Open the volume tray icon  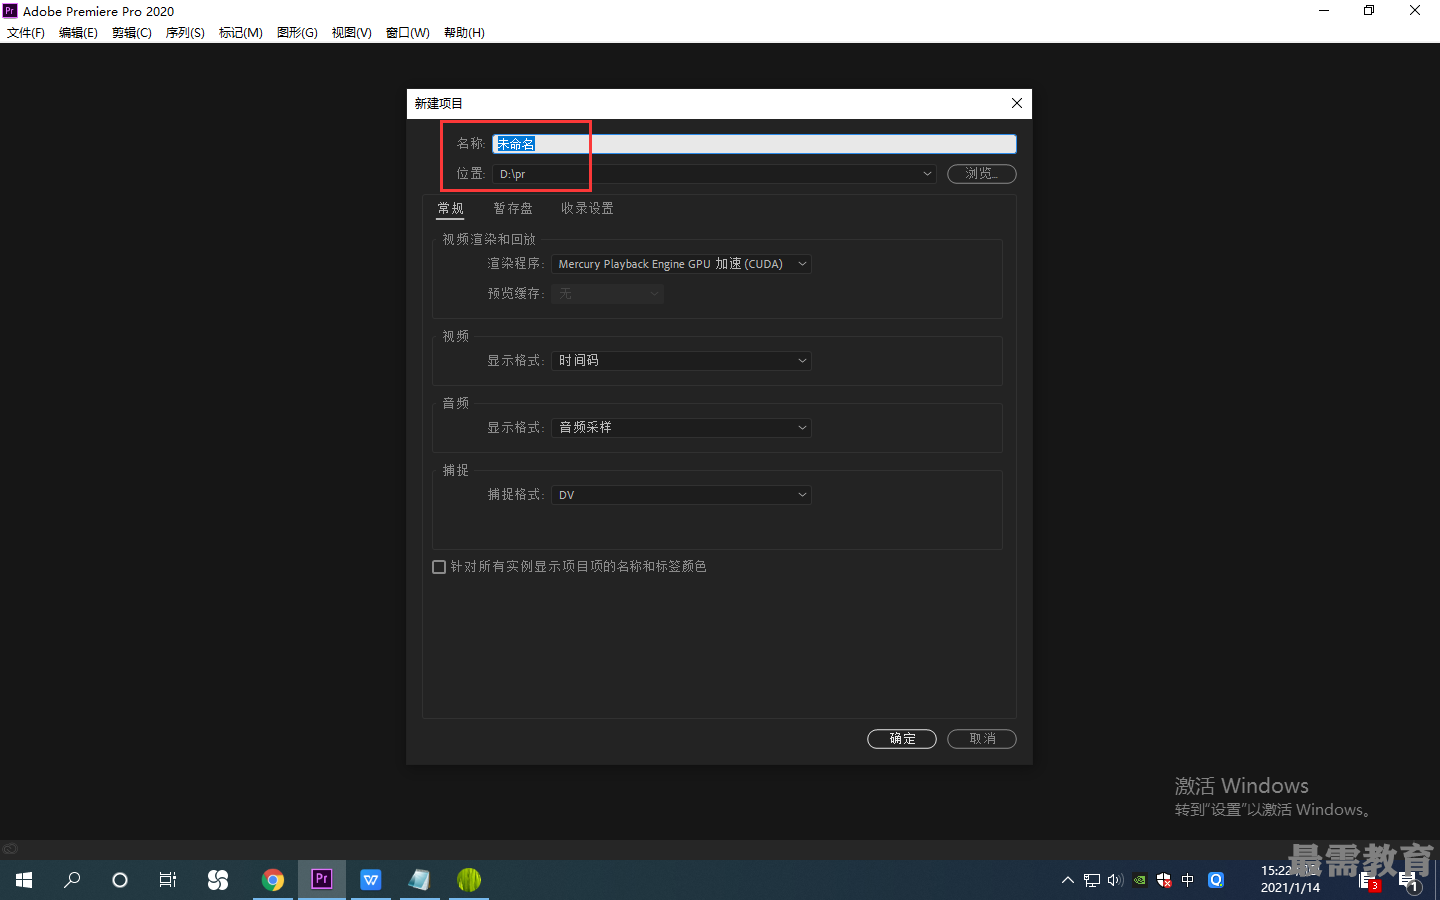[1116, 880]
